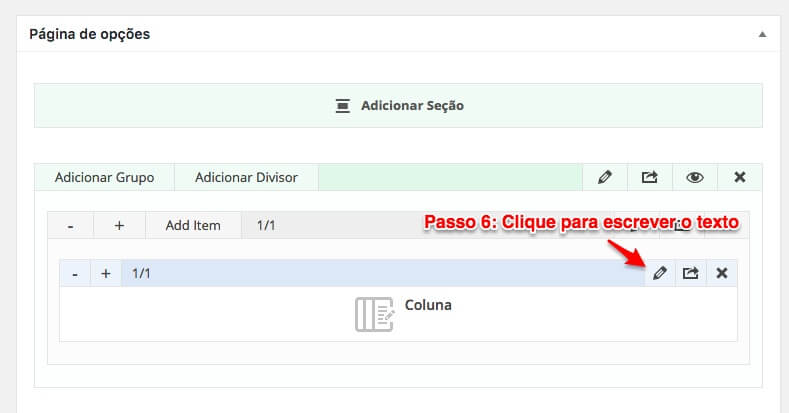Increase group width with the plus button
This screenshot has width=789, height=413.
(119, 225)
